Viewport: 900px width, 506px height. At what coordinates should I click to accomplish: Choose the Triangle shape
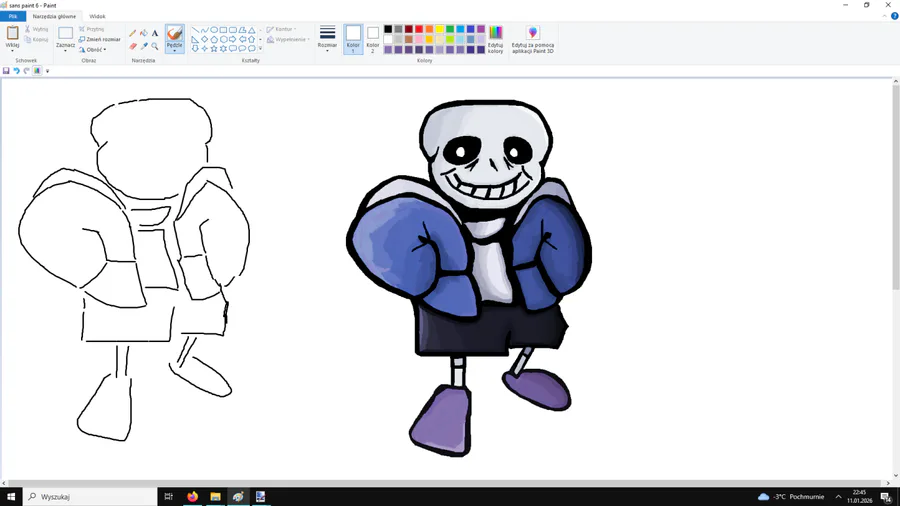(251, 30)
